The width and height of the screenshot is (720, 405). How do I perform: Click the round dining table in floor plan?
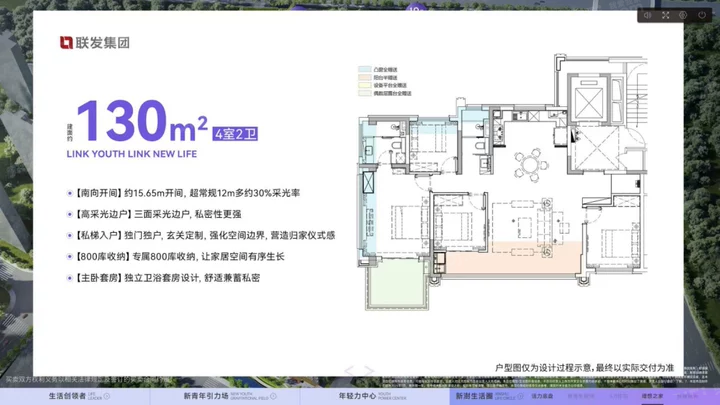530,165
